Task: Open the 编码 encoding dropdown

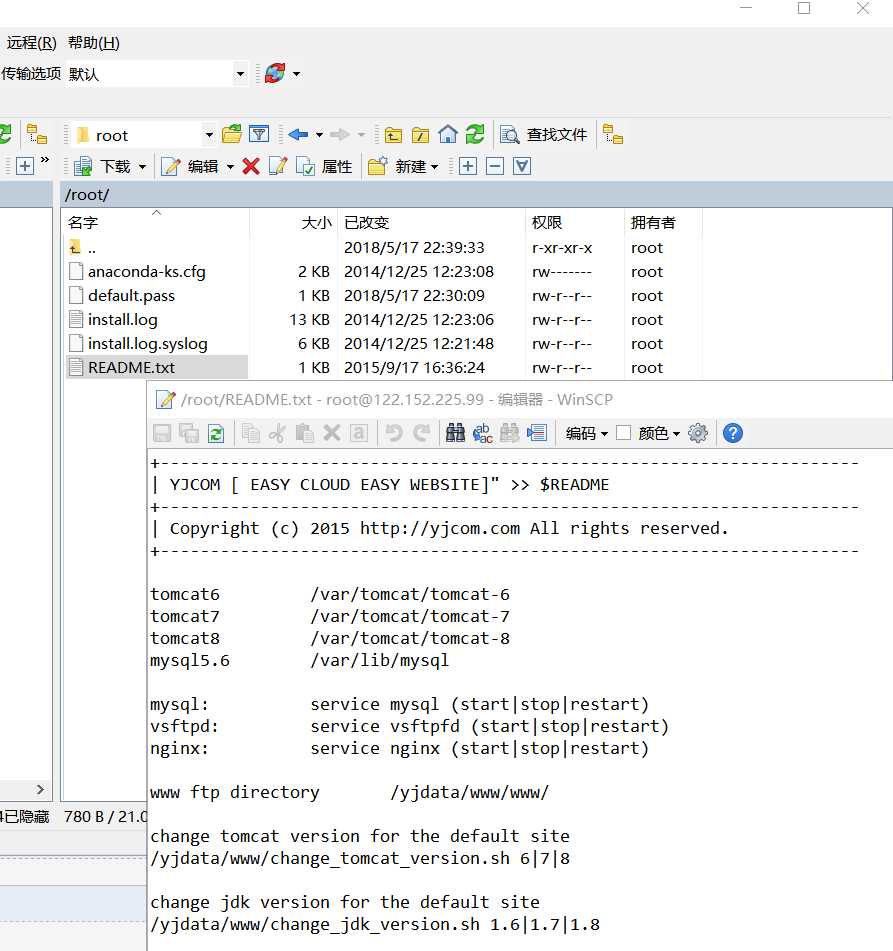Action: (587, 433)
